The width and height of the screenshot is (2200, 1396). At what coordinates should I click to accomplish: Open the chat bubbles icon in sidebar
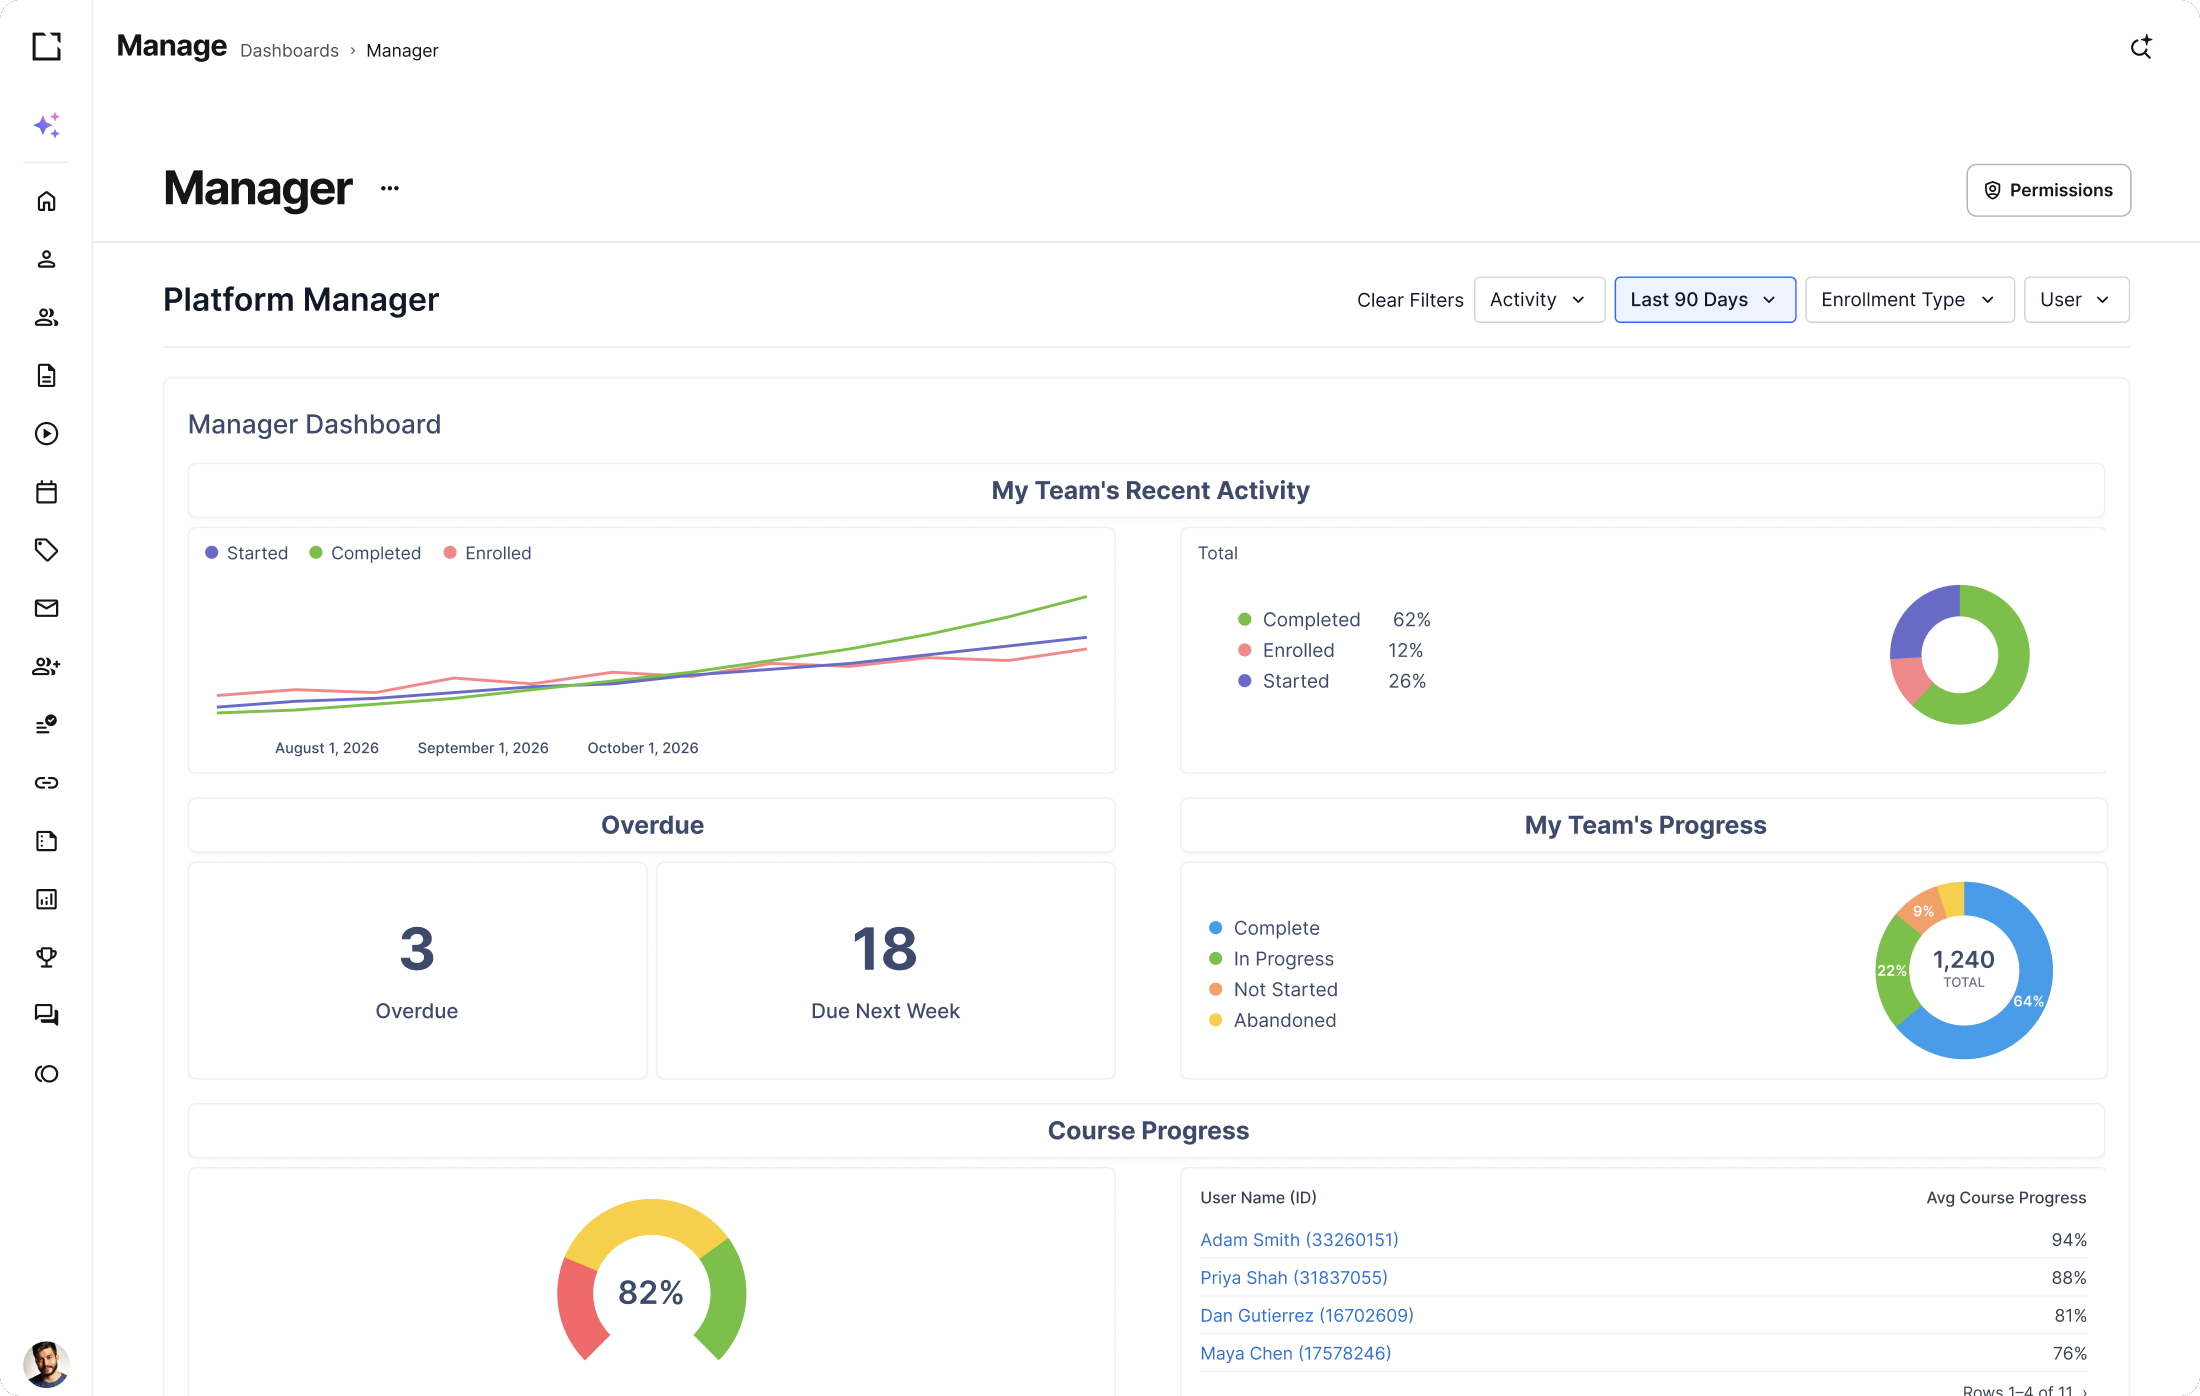(46, 1015)
